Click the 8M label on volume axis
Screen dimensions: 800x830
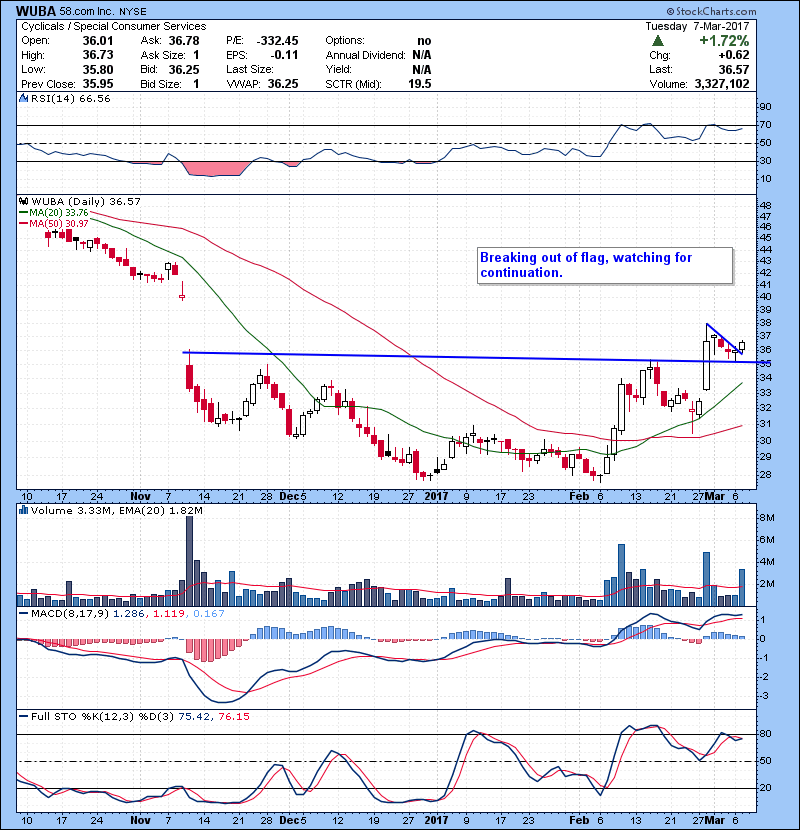tap(767, 518)
